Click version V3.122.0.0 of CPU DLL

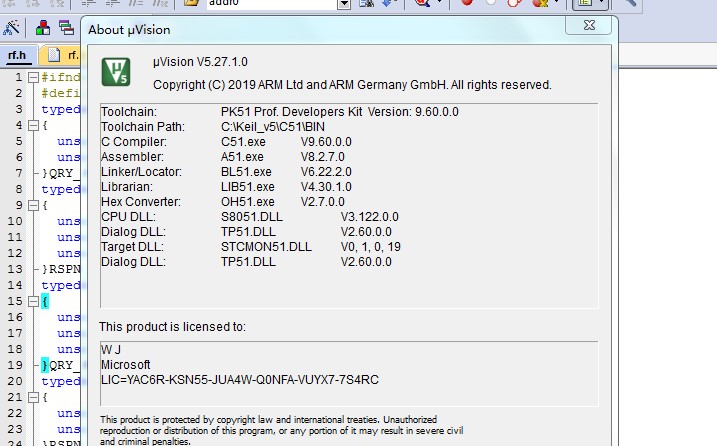(x=369, y=217)
